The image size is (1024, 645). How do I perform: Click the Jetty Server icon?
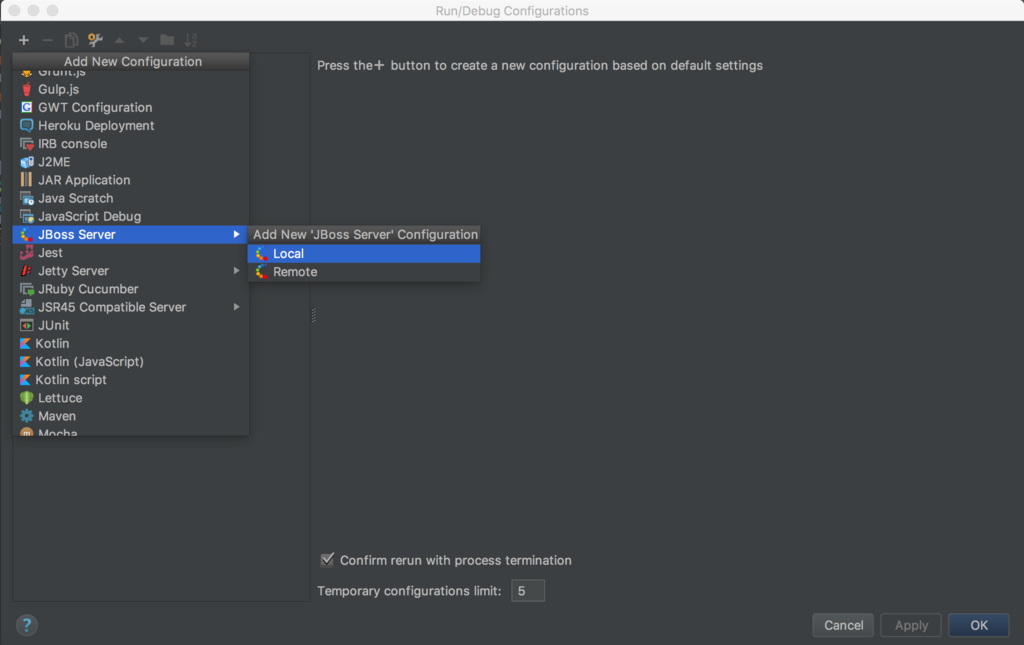[x=26, y=270]
